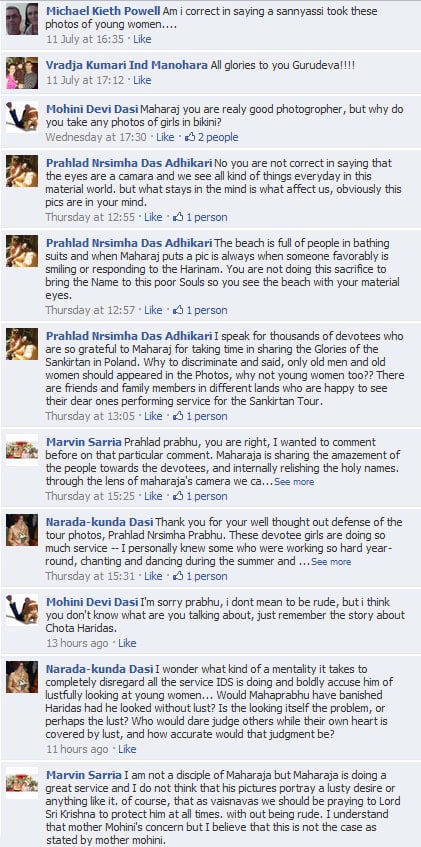Show the 1 person who liked 12:57 comment
This screenshot has height=847, width=421.
pyautogui.click(x=206, y=310)
